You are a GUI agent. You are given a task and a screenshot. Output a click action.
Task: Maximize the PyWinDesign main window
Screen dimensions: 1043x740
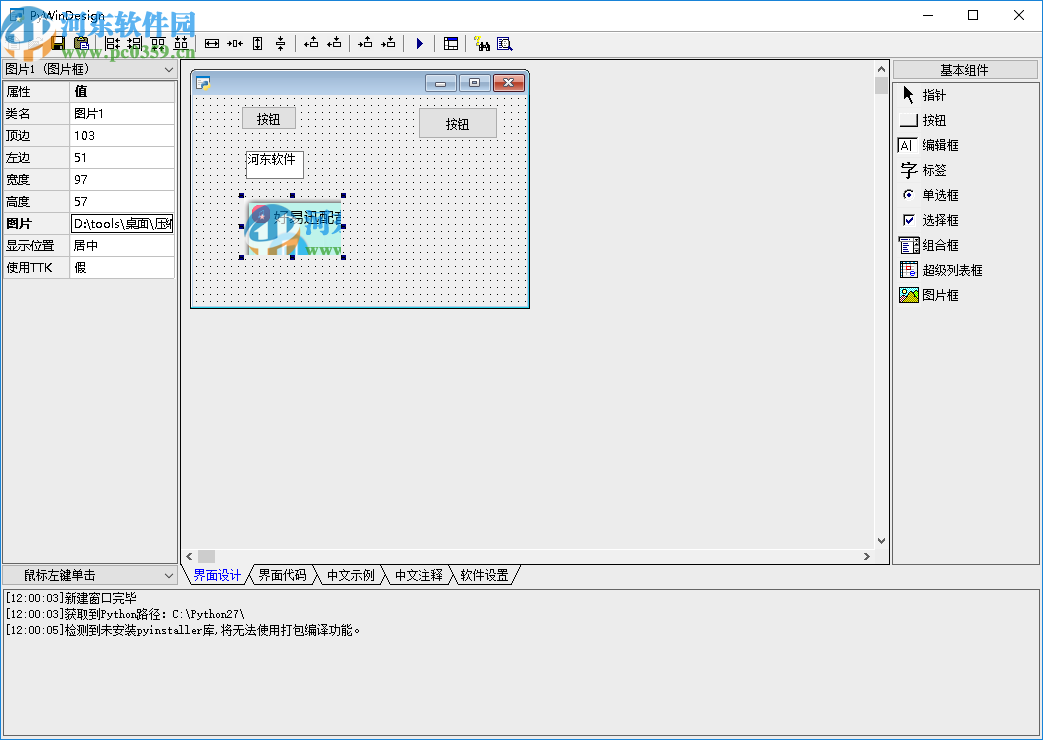(972, 15)
